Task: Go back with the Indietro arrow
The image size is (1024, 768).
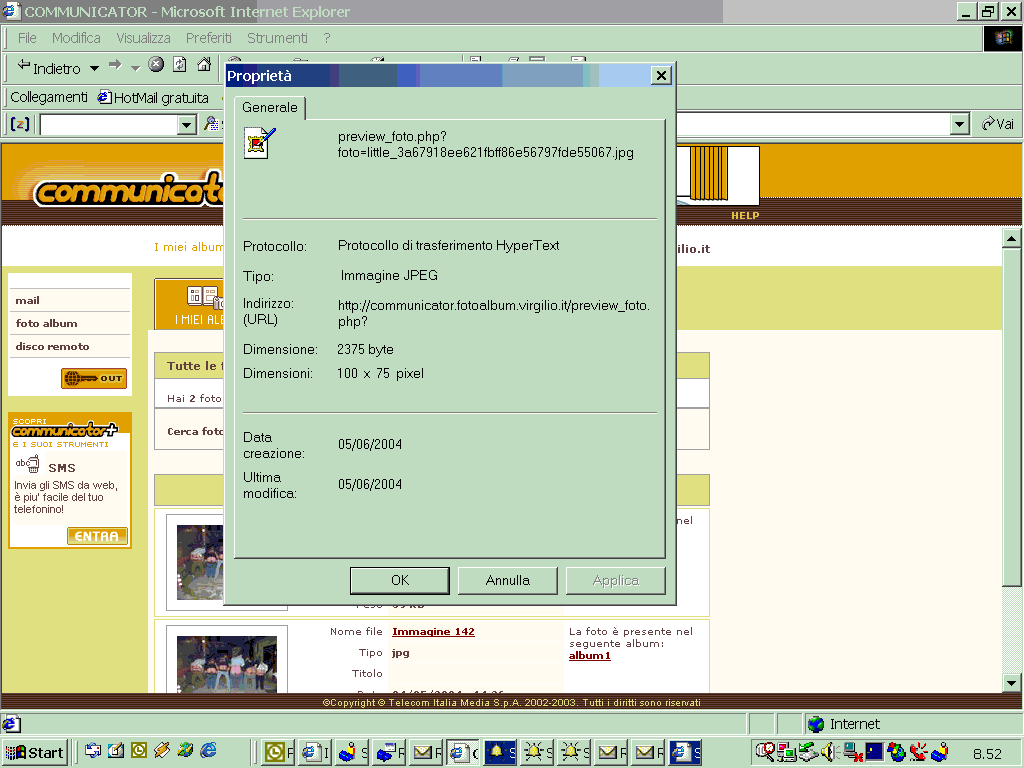Action: (48, 67)
